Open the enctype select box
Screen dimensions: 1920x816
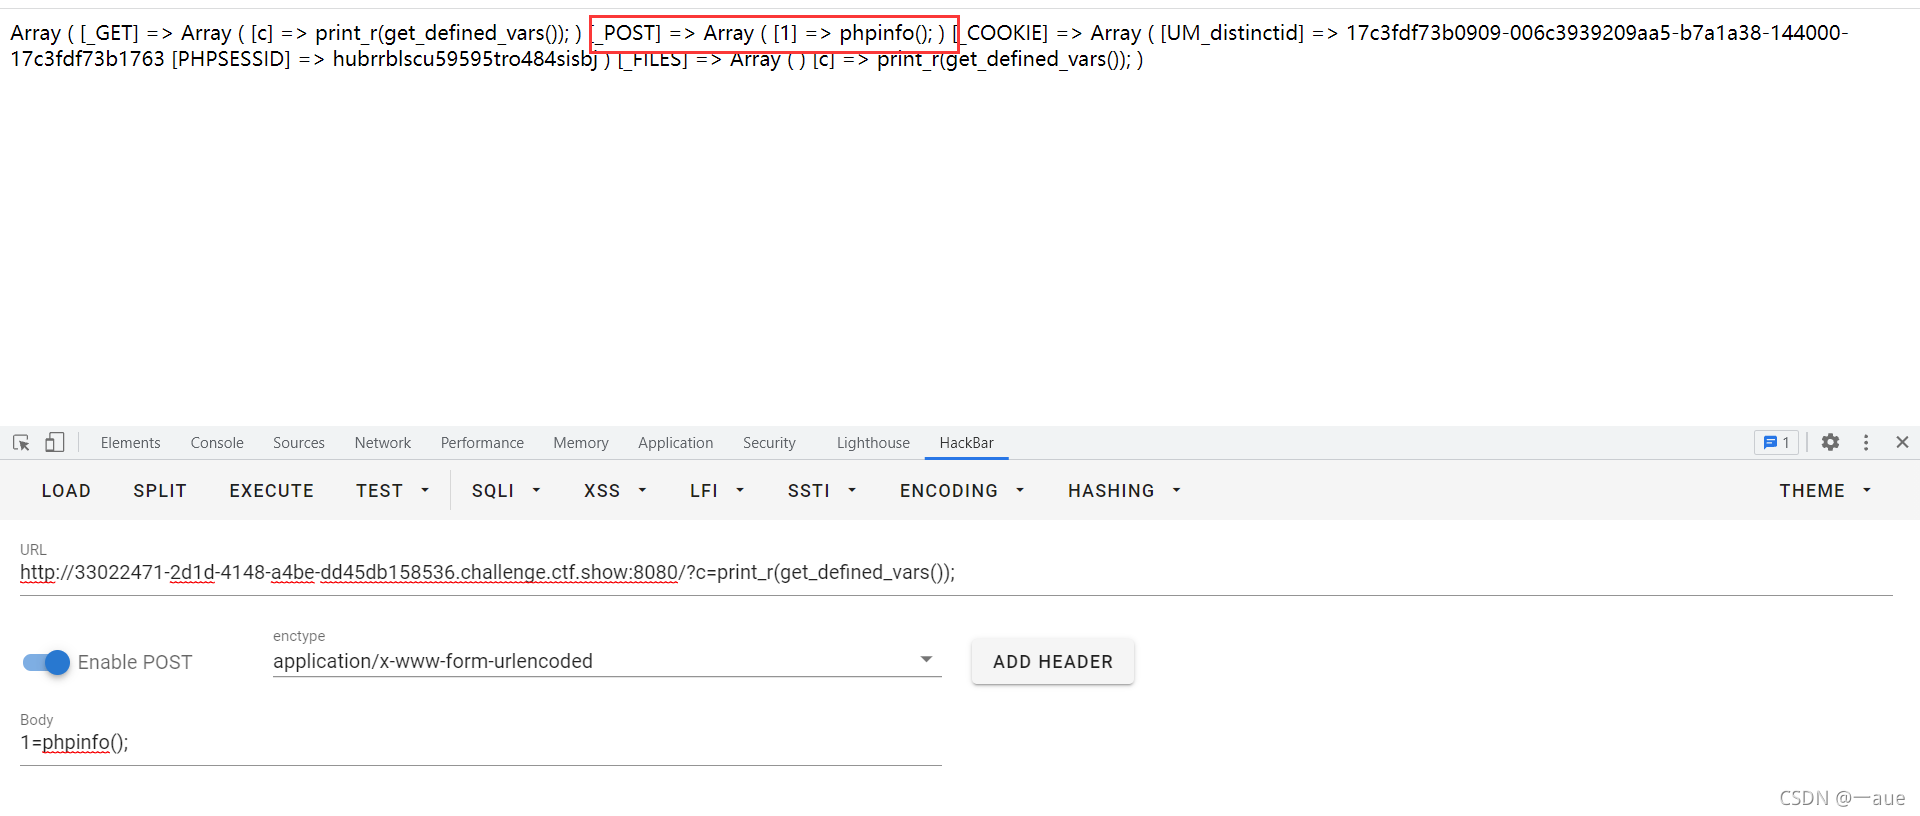click(x=607, y=661)
